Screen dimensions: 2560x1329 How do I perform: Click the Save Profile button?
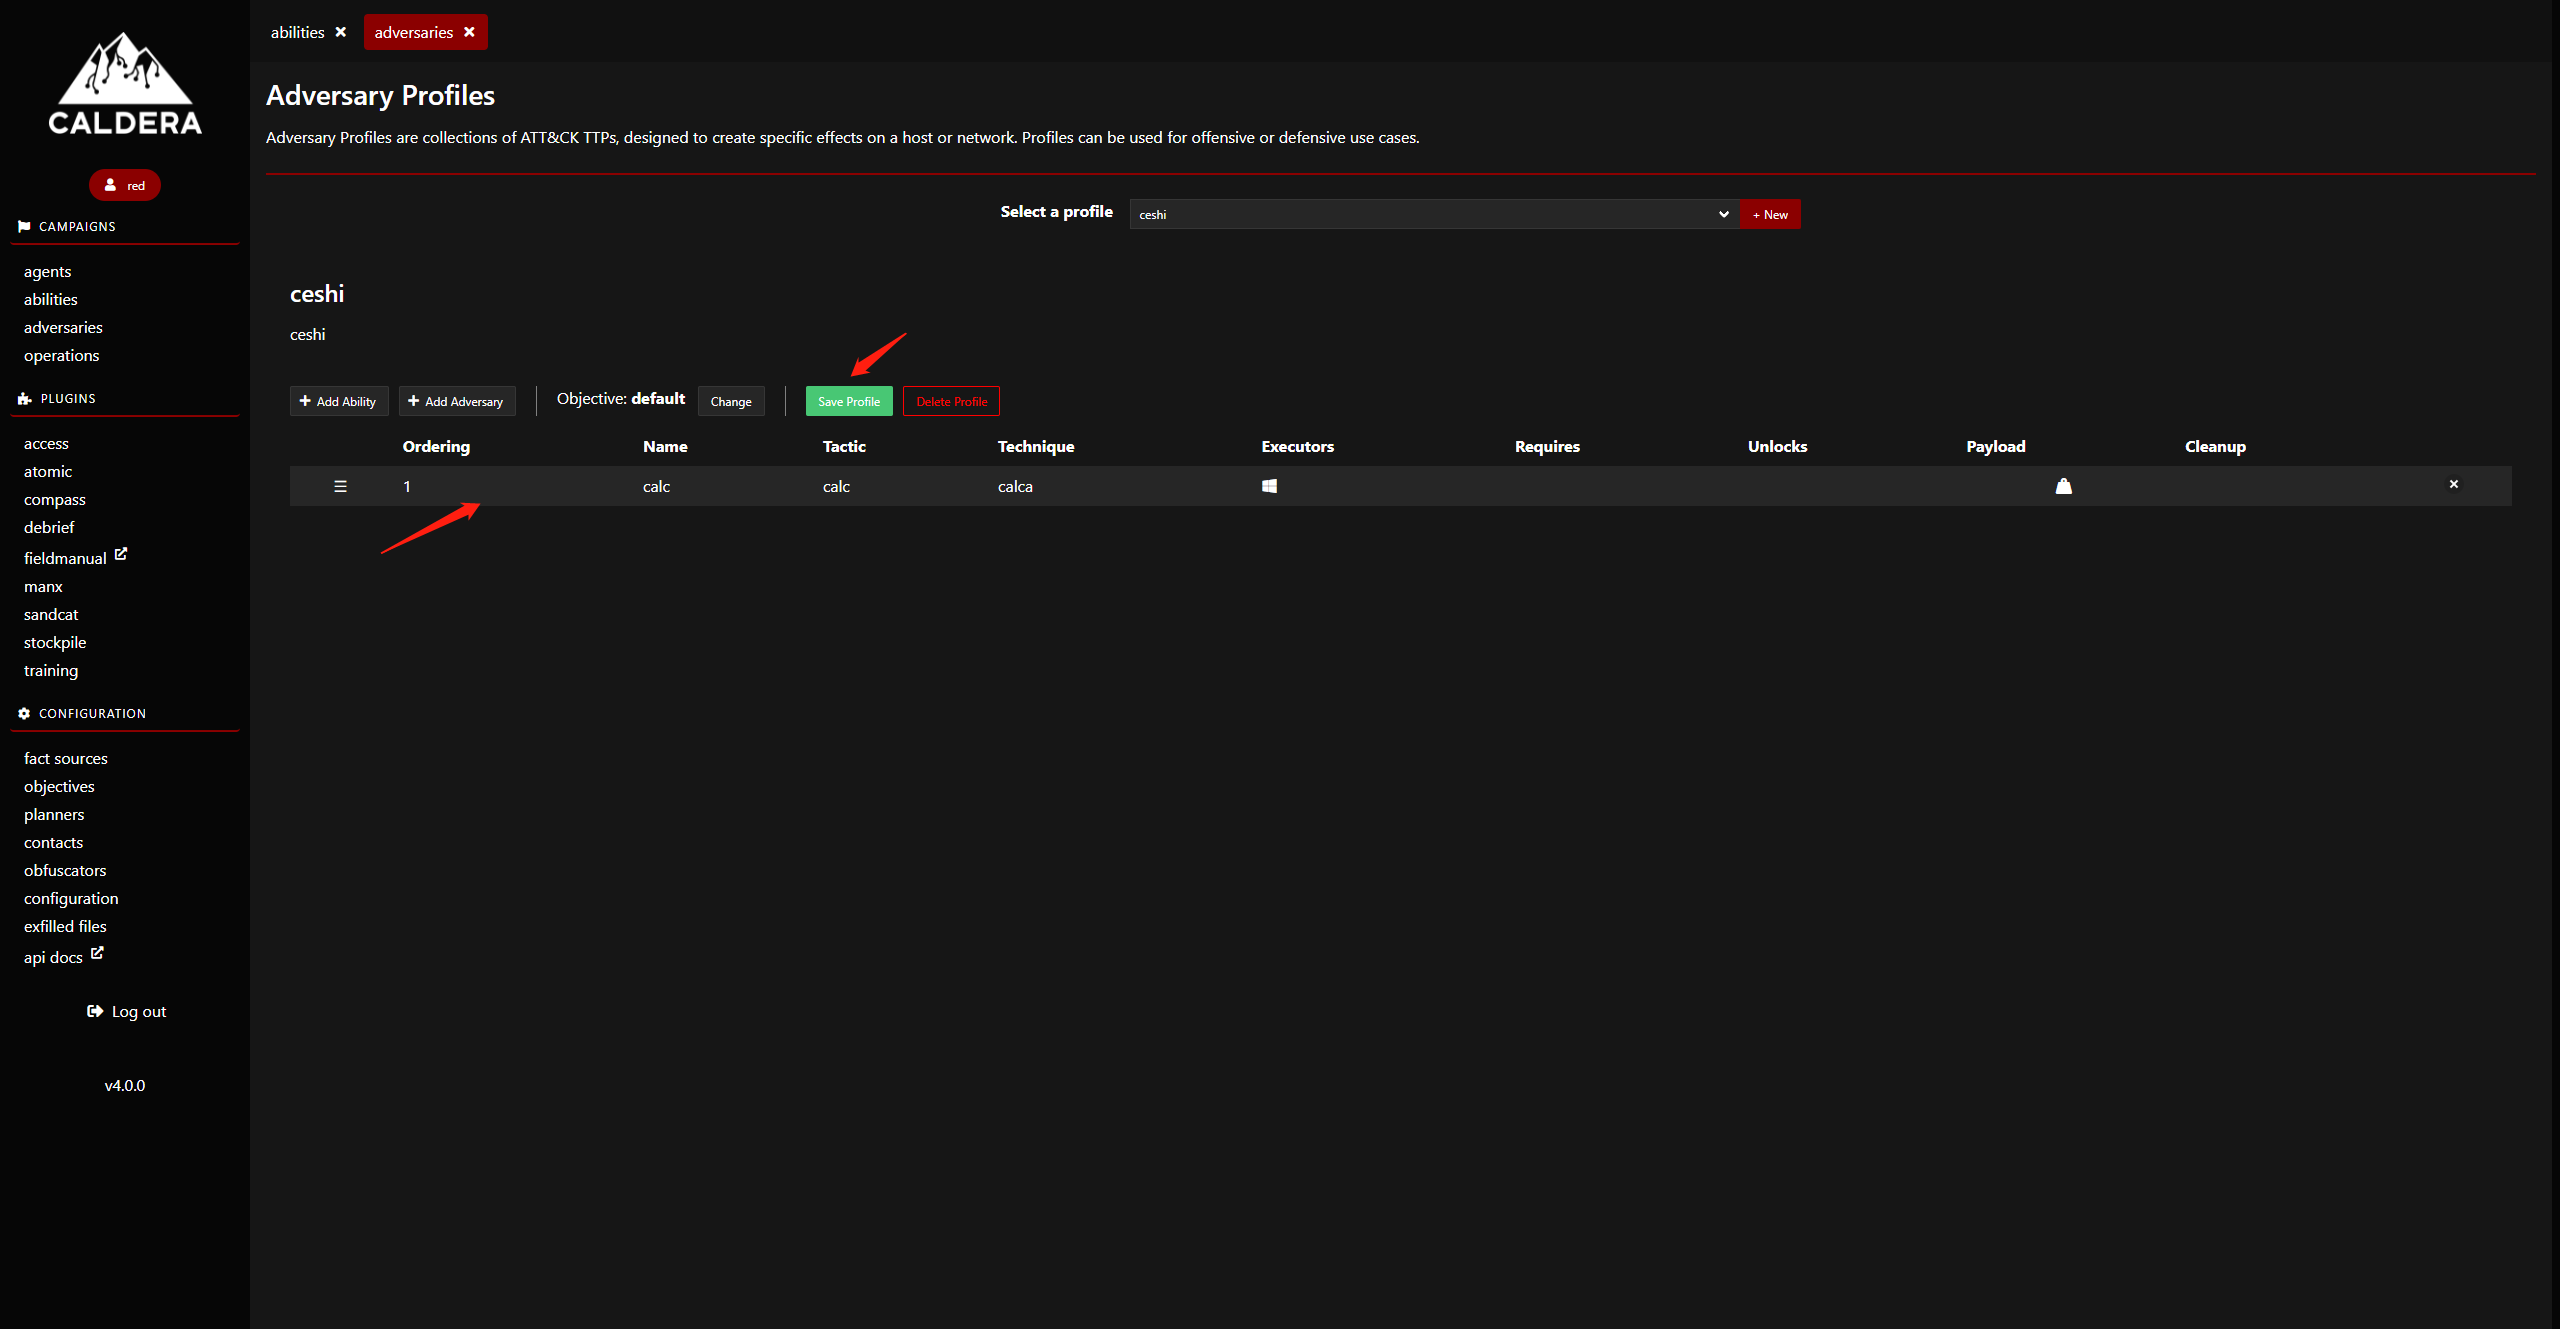848,401
